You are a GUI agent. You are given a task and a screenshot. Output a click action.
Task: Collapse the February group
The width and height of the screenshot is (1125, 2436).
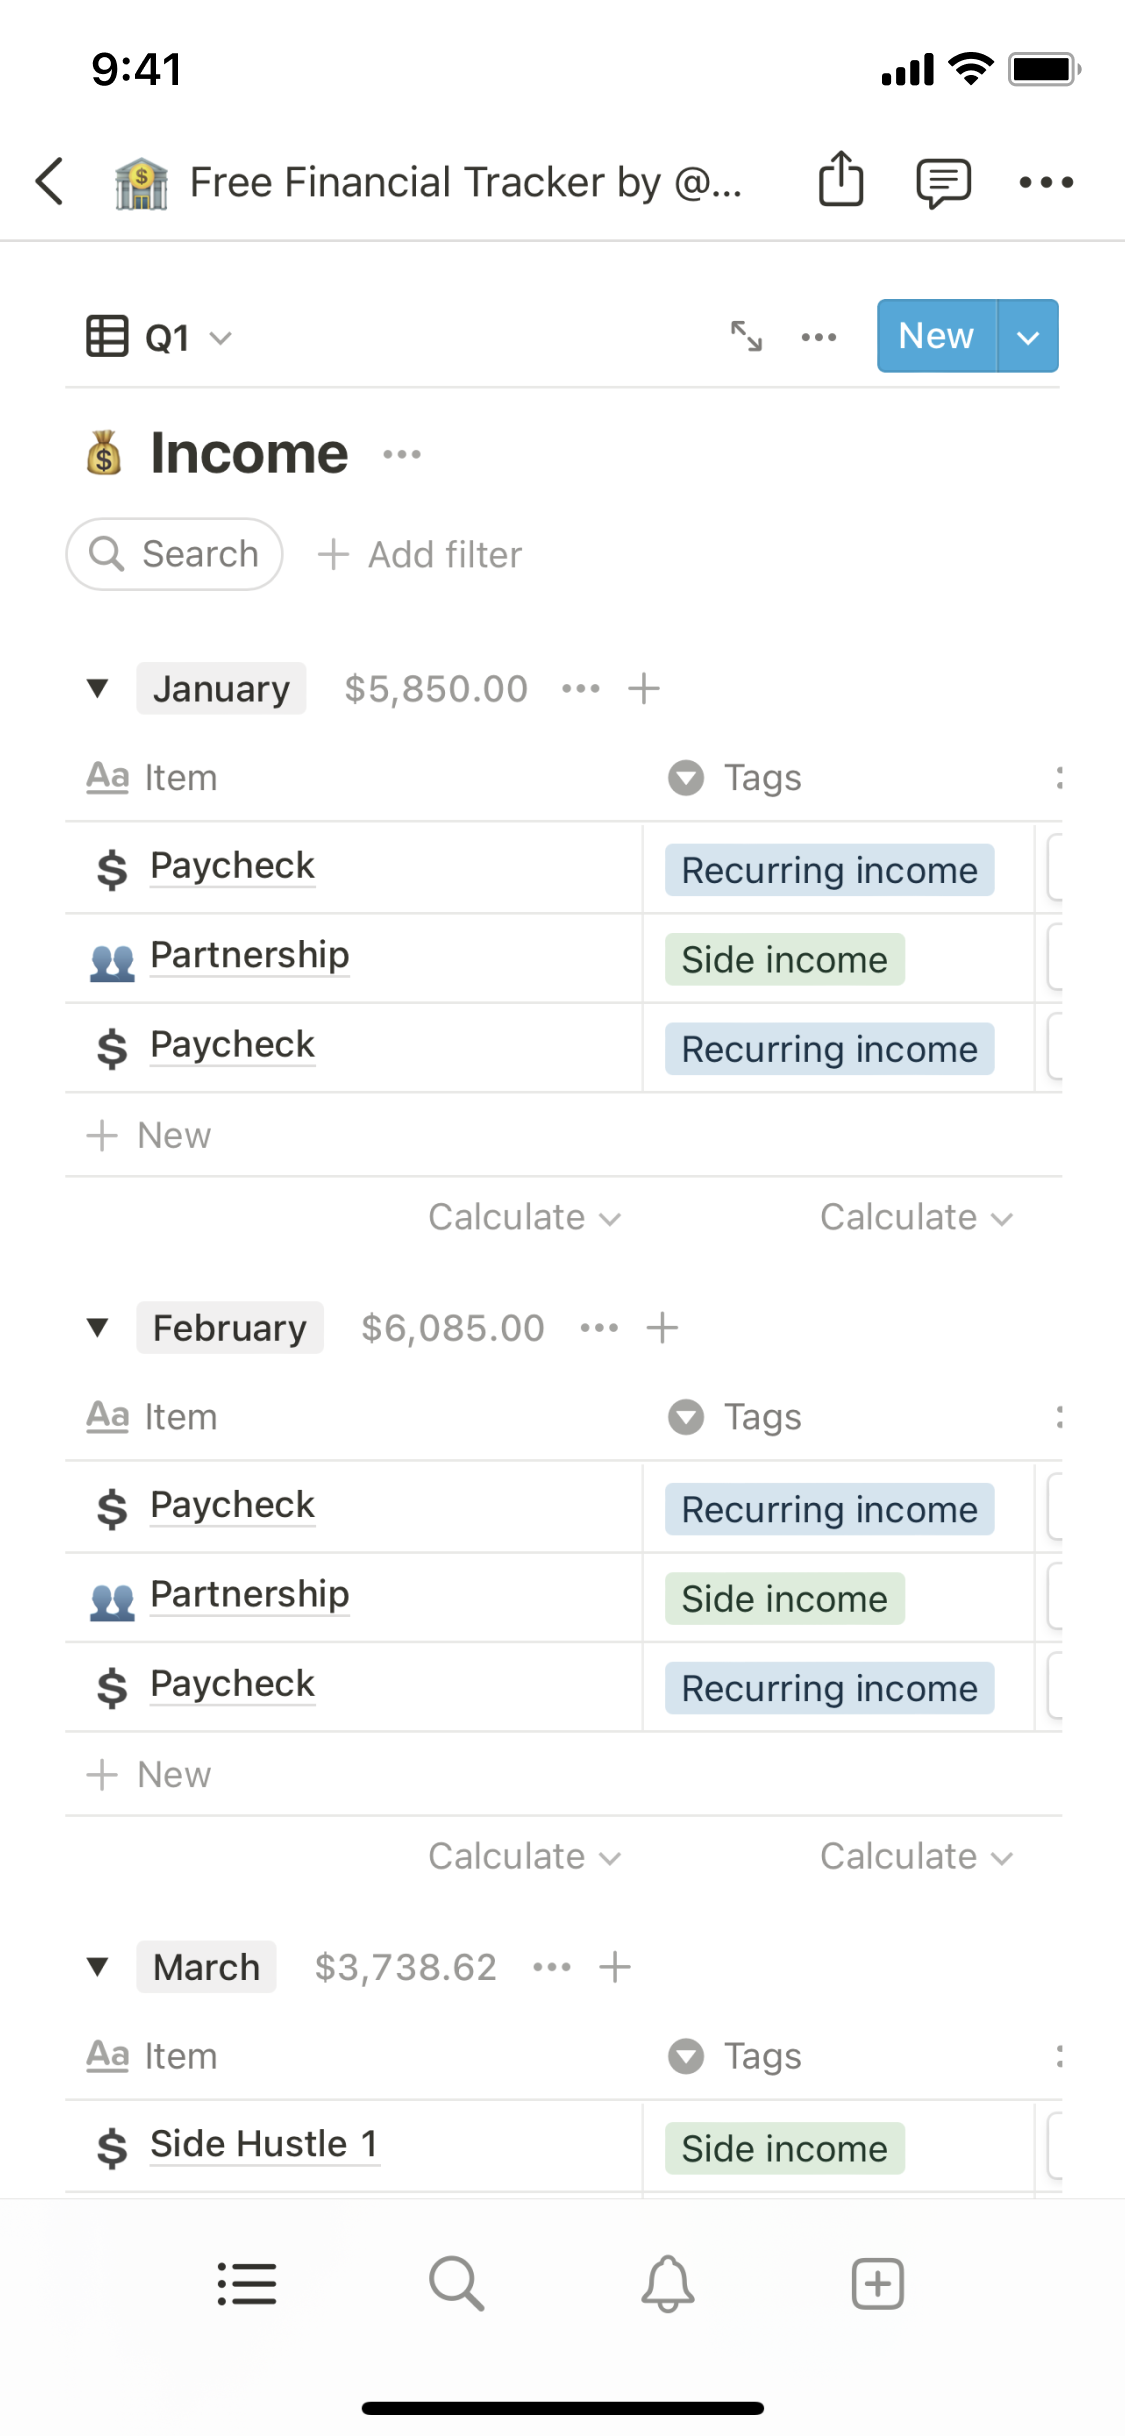coord(97,1327)
